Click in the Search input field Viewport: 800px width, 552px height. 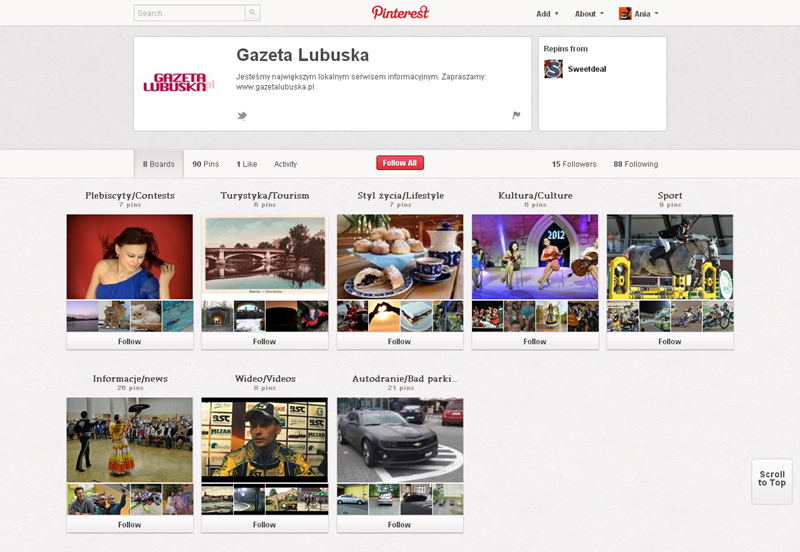tap(189, 14)
